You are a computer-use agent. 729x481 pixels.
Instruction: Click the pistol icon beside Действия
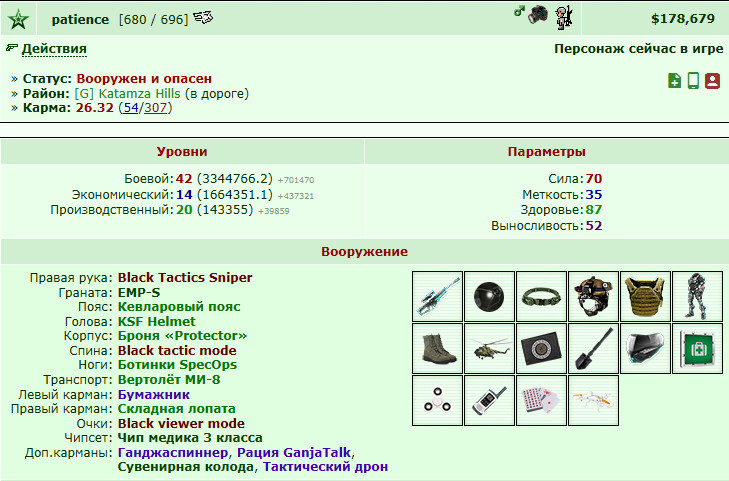pyautogui.click(x=12, y=47)
